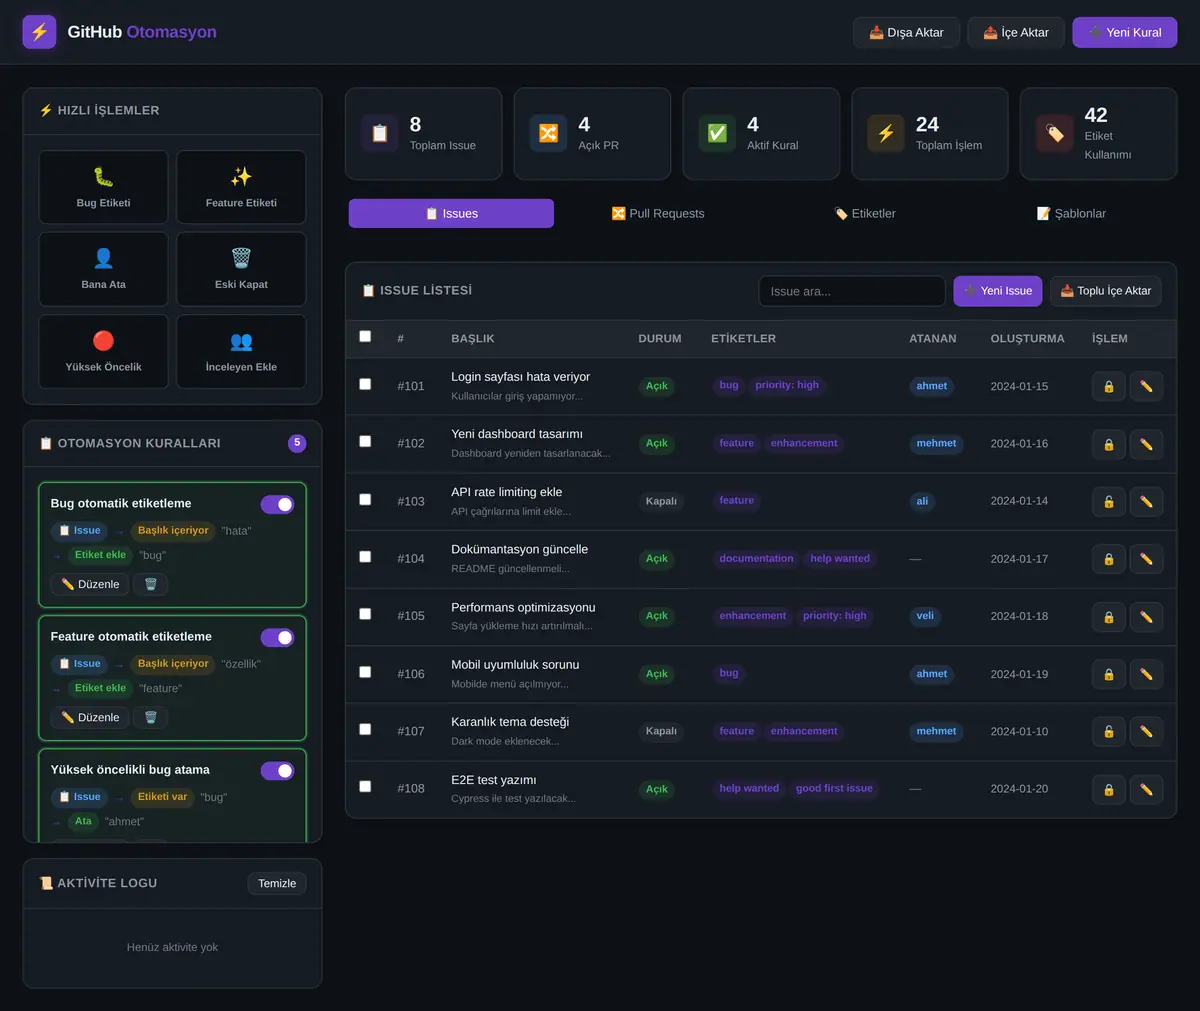The image size is (1200, 1011).
Task: Edit issue #107 with its pencil icon
Action: (x=1146, y=731)
